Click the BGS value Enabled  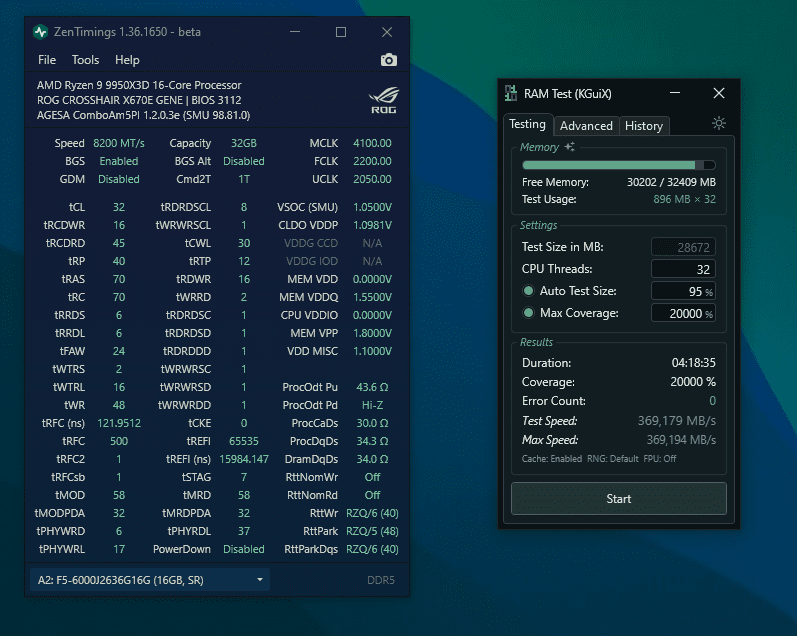(x=119, y=161)
